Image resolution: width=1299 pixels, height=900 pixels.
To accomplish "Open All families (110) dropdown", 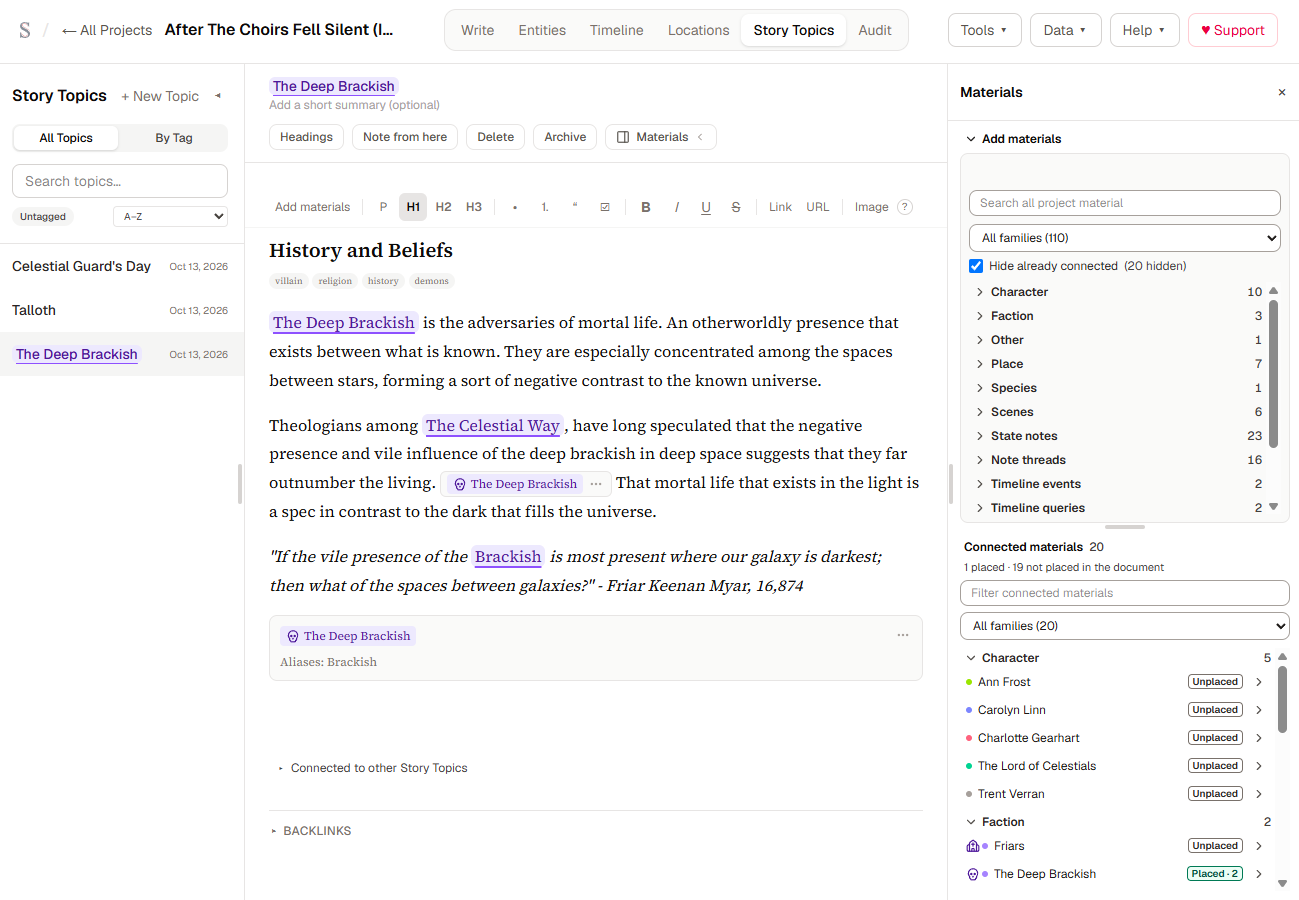I will pos(1125,238).
